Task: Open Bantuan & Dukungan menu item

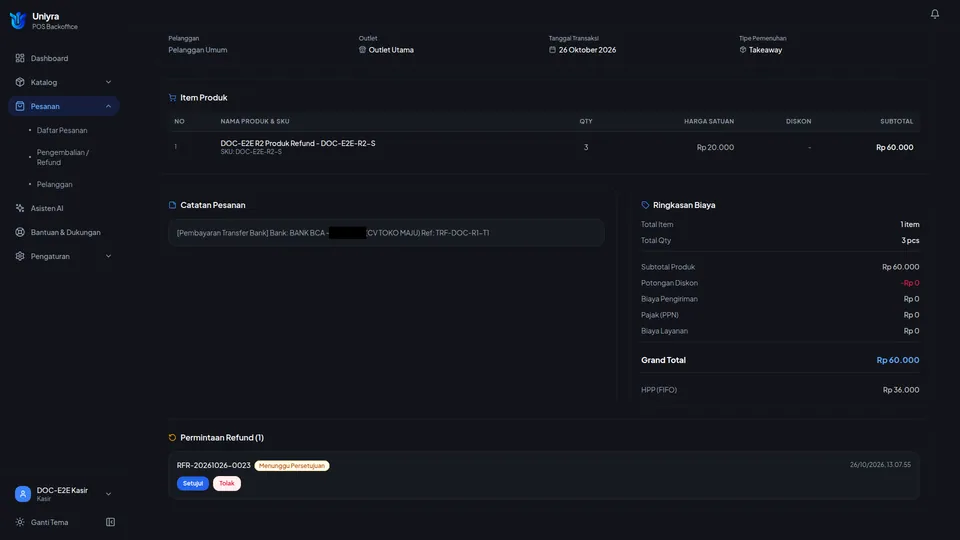Action: pos(64,232)
